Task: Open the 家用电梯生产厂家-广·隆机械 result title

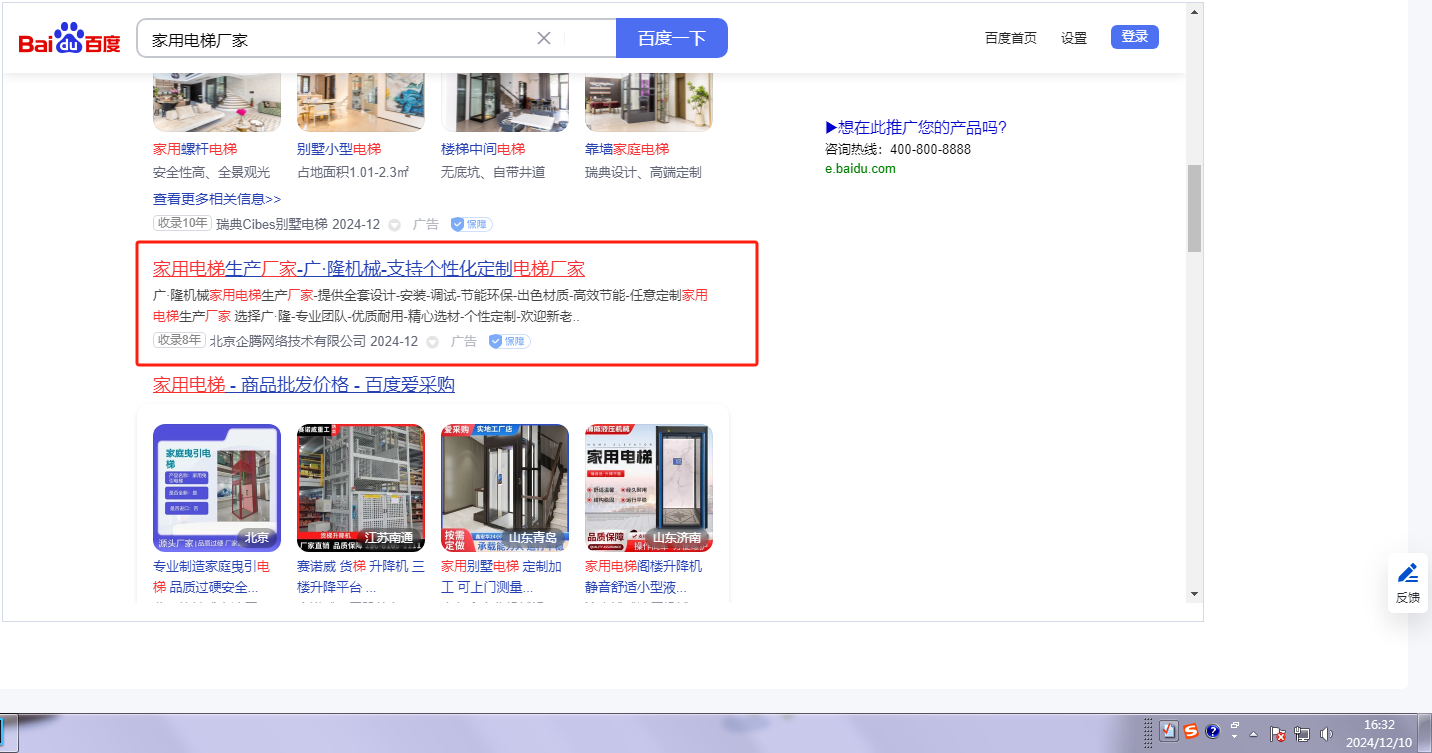Action: point(369,268)
